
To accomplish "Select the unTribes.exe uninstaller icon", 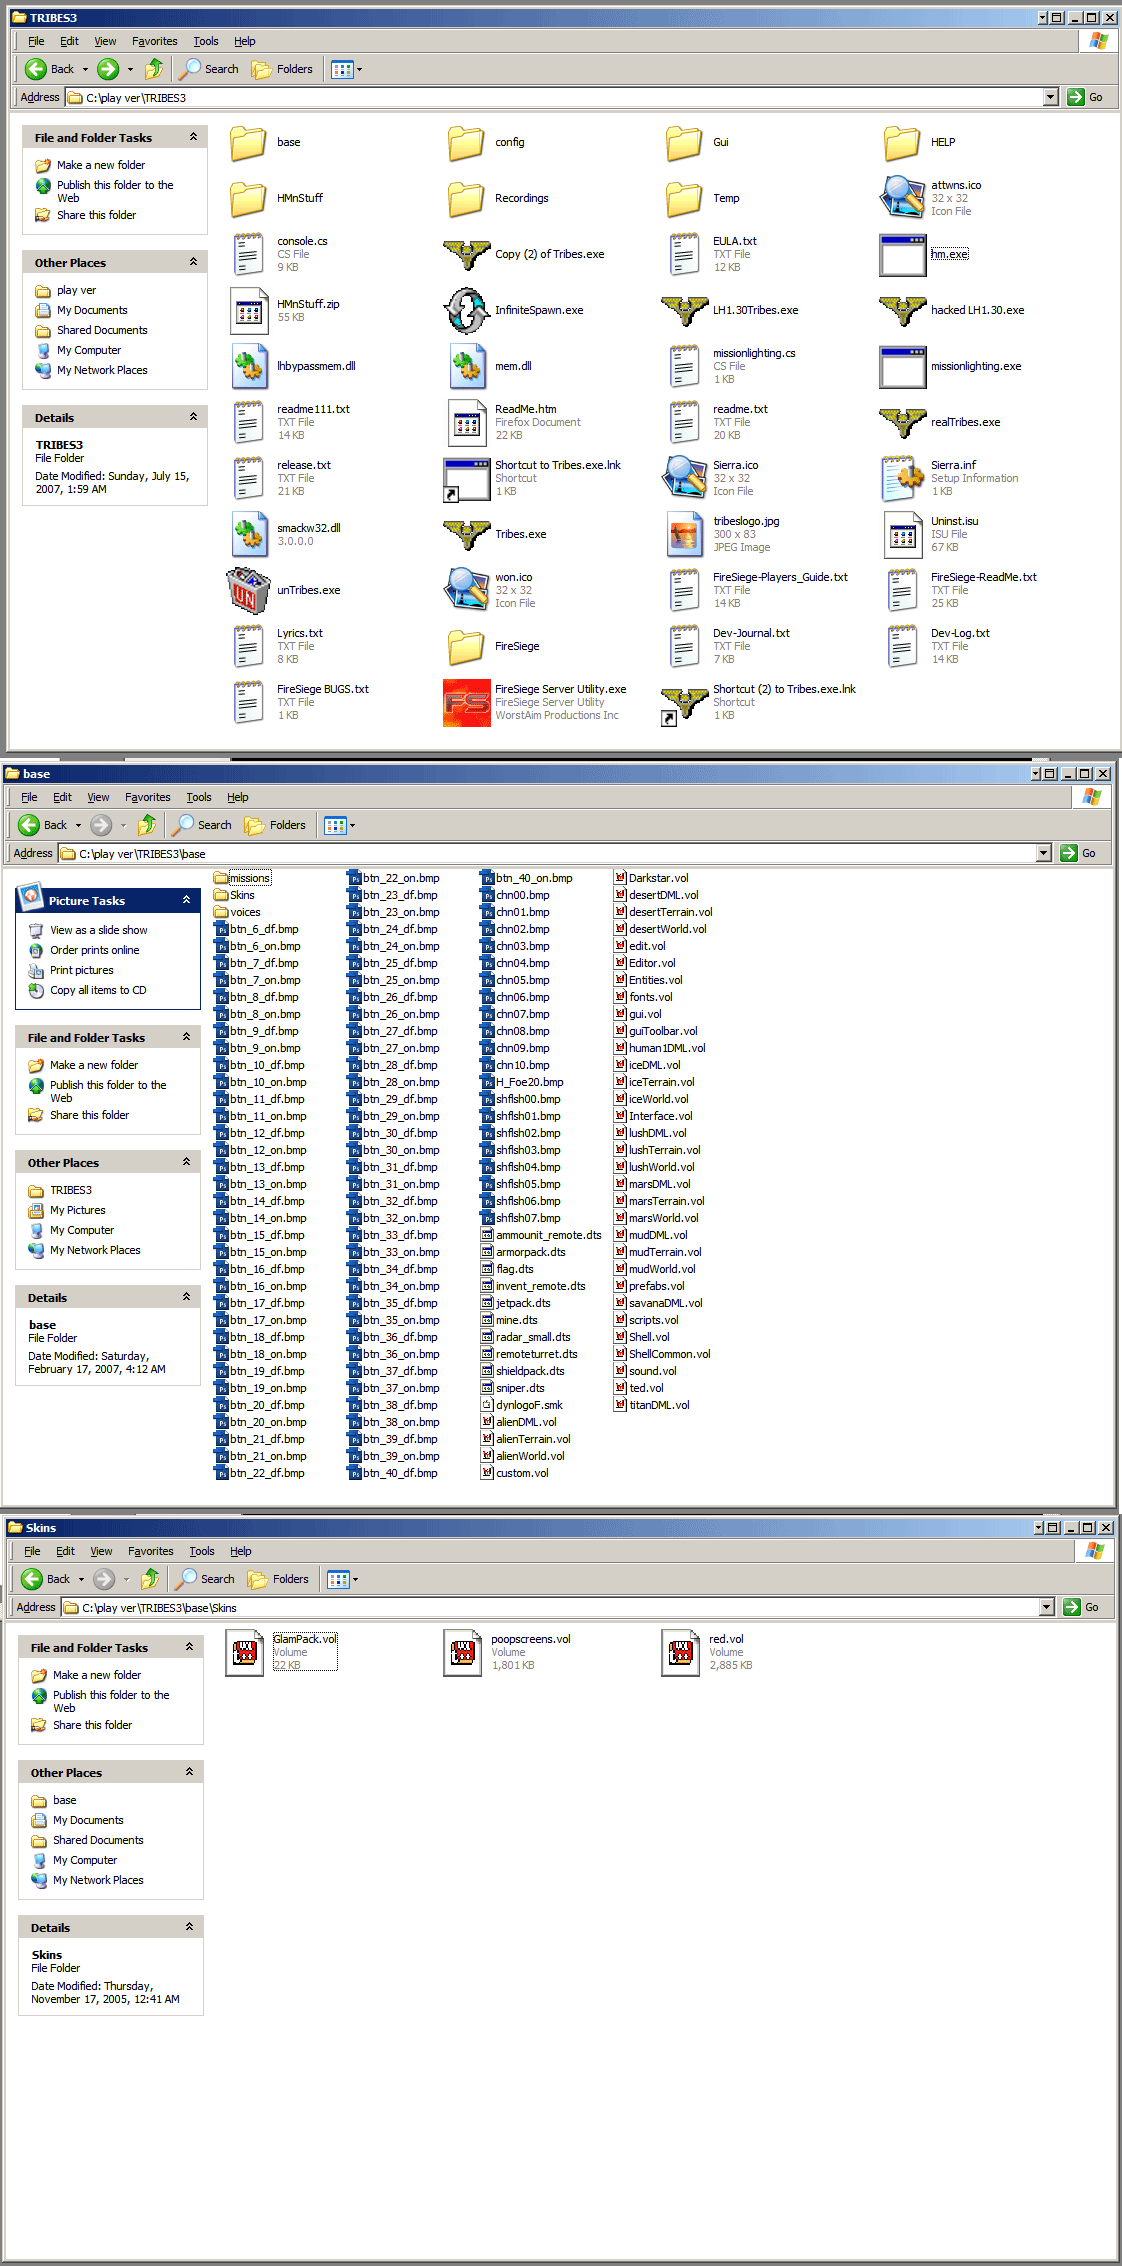I will pos(248,590).
